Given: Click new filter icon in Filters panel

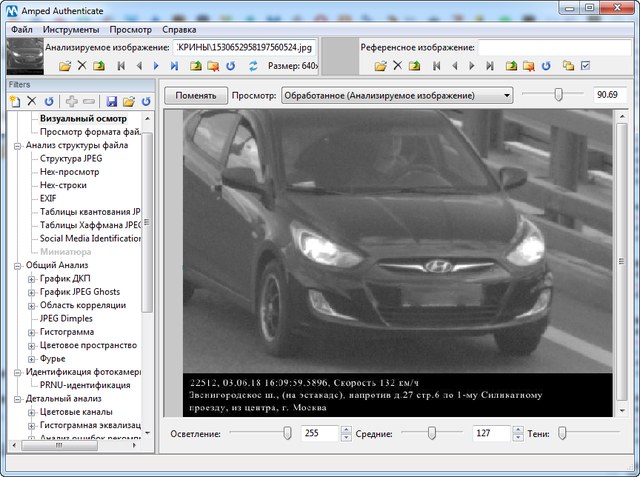Looking at the screenshot, I should (x=14, y=102).
